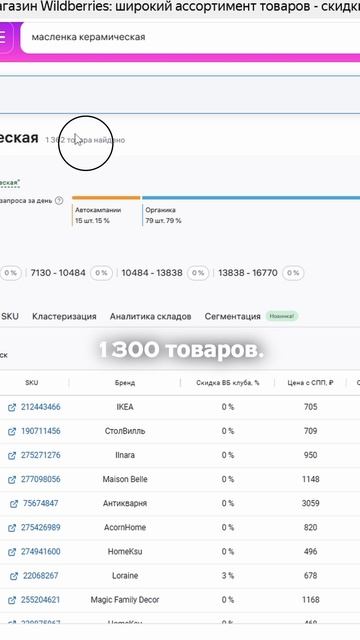Open SKU link 277098056
The width and height of the screenshot is (360, 640).
pos(40,479)
